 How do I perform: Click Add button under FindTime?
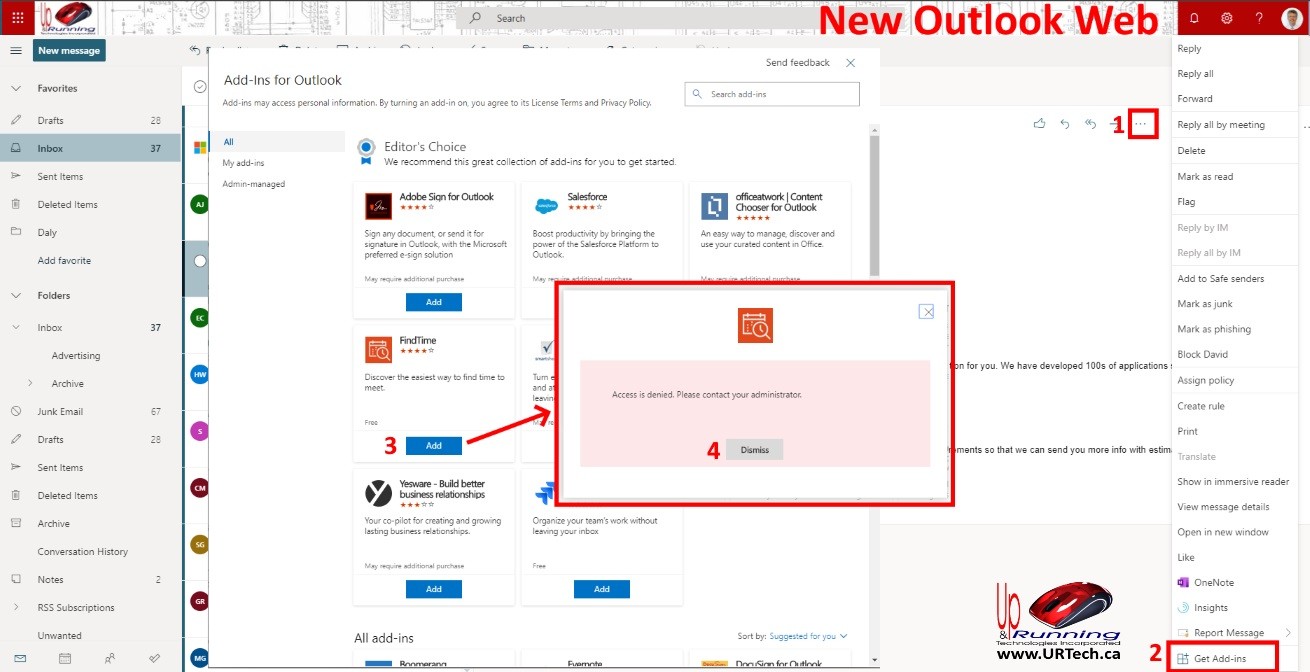[433, 446]
